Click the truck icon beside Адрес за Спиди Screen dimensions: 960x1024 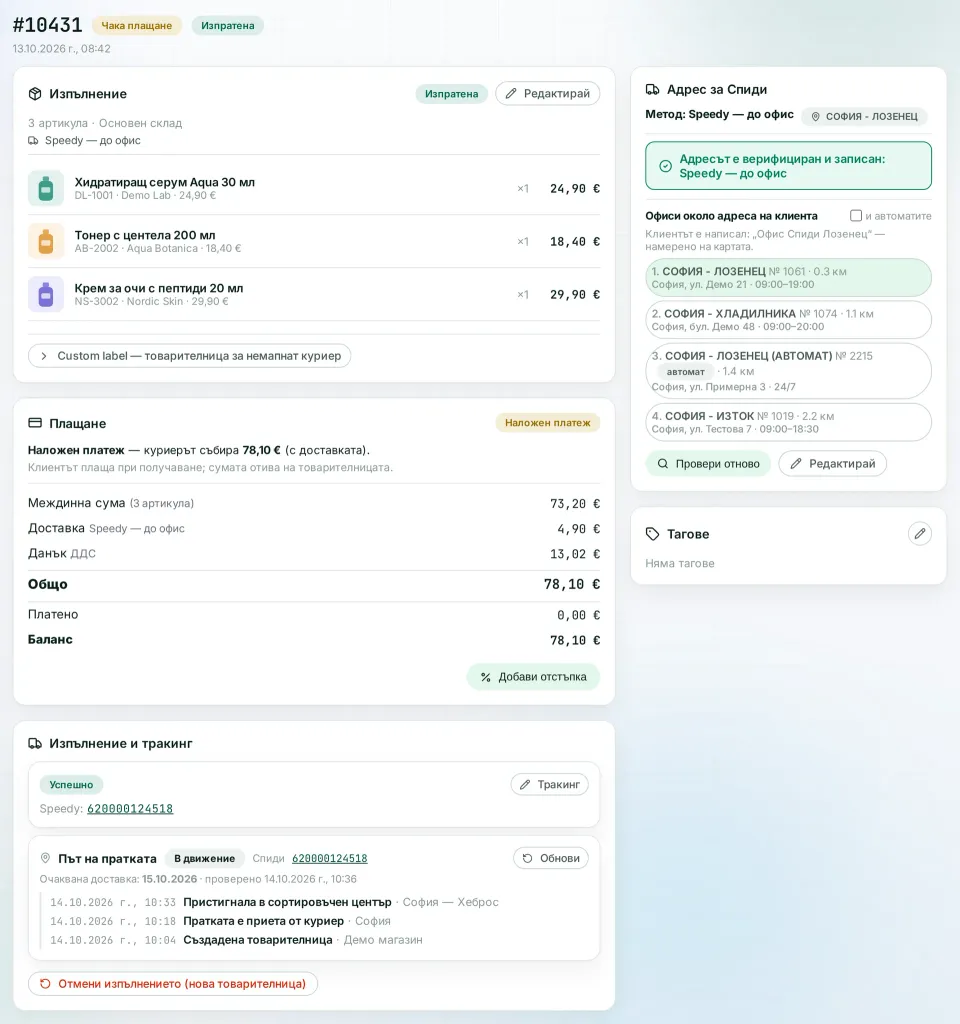click(652, 89)
